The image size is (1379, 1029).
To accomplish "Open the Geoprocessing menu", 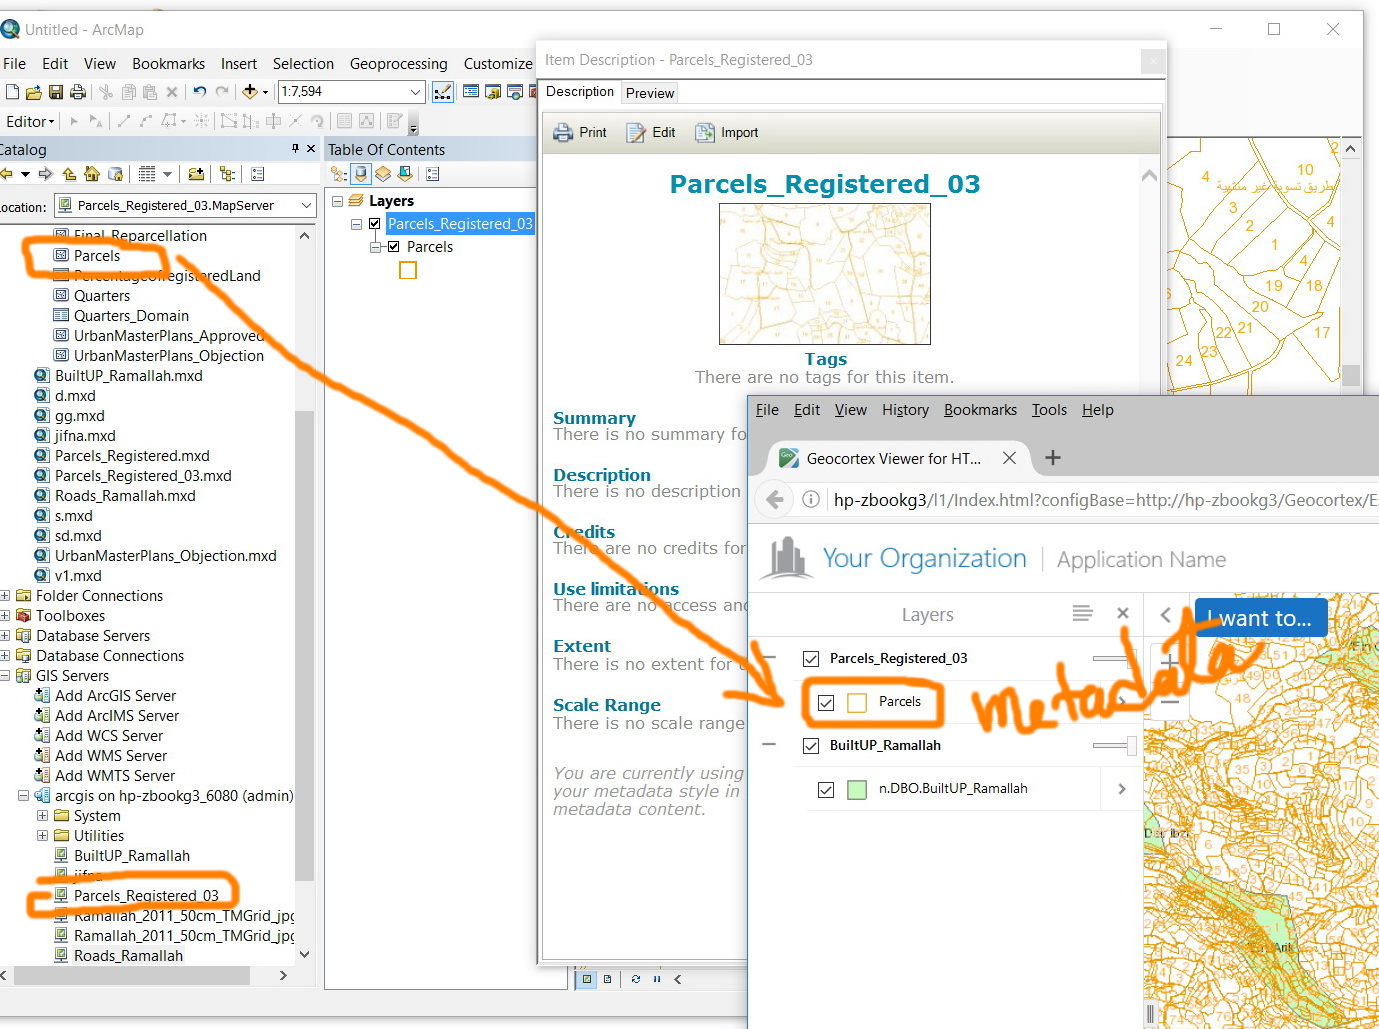I will pos(398,64).
